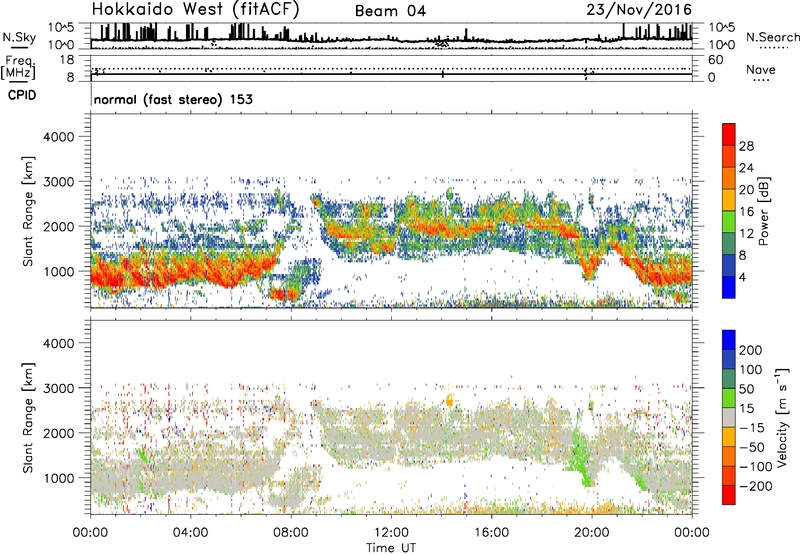Click the "20:00" time tick label

click(592, 533)
